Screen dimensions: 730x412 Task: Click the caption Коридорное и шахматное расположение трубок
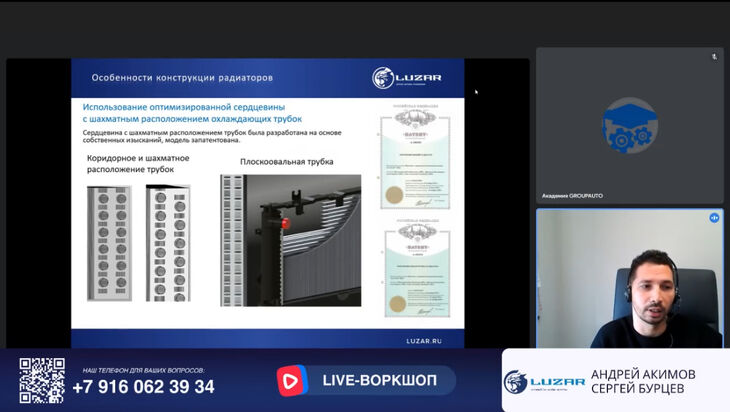coord(138,164)
